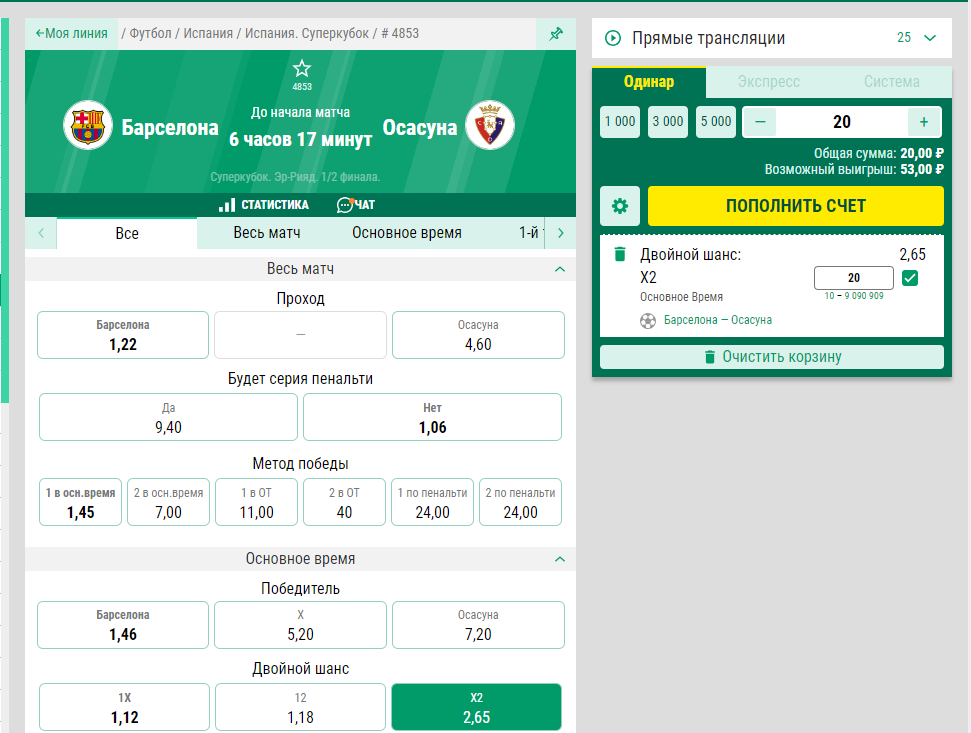Open Барселона – Осасуна link in bet slip

[x=718, y=320]
